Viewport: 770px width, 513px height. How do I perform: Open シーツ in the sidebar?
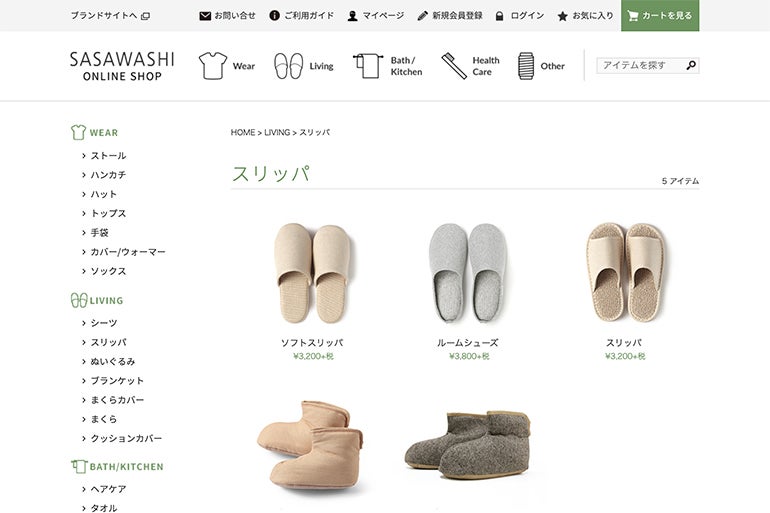coord(104,323)
